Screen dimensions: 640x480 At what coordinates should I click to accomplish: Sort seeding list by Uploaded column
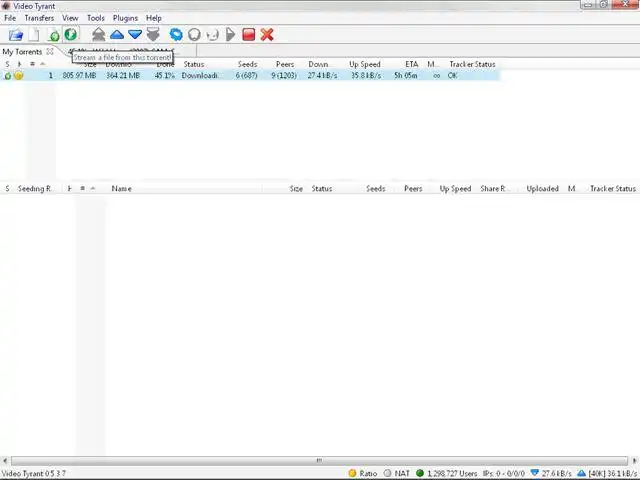542,189
